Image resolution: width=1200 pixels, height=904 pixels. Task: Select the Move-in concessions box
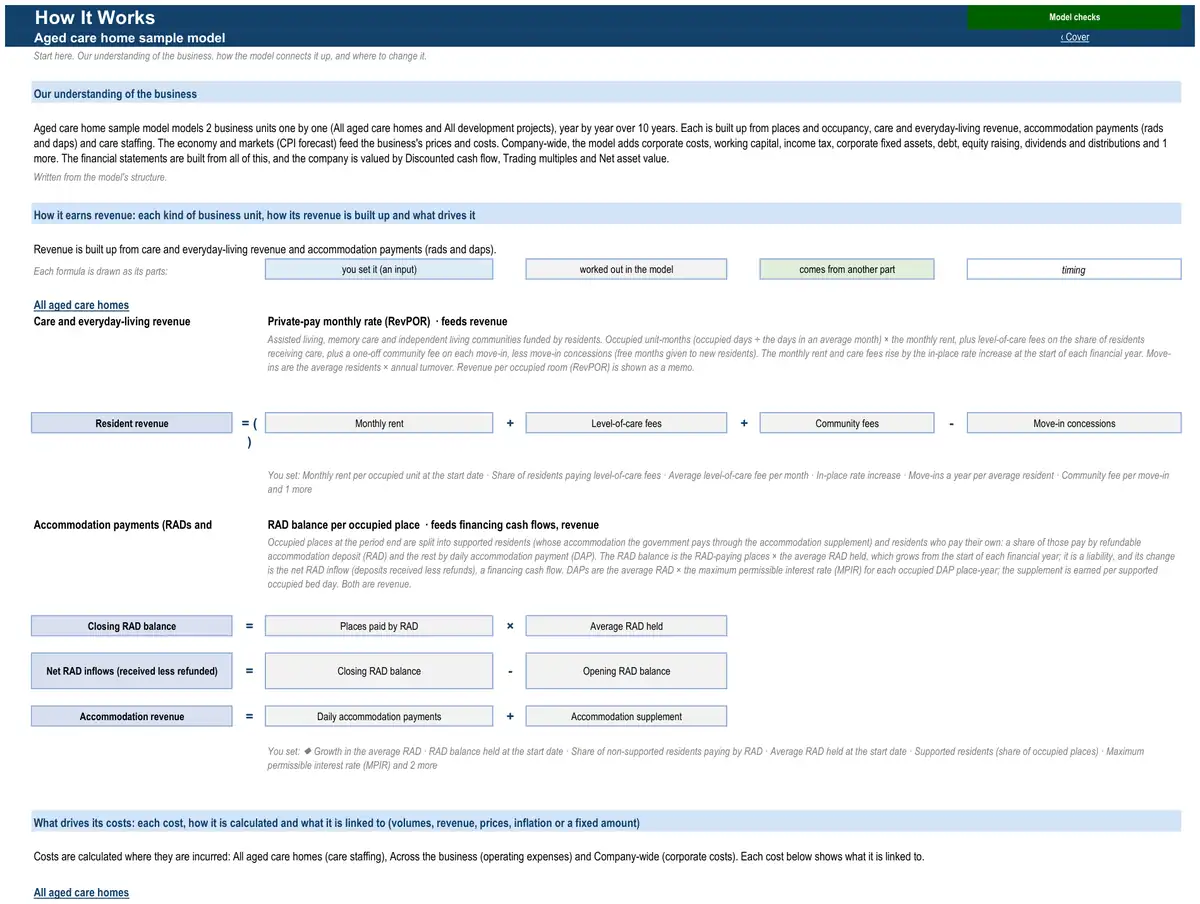[x=1074, y=424]
